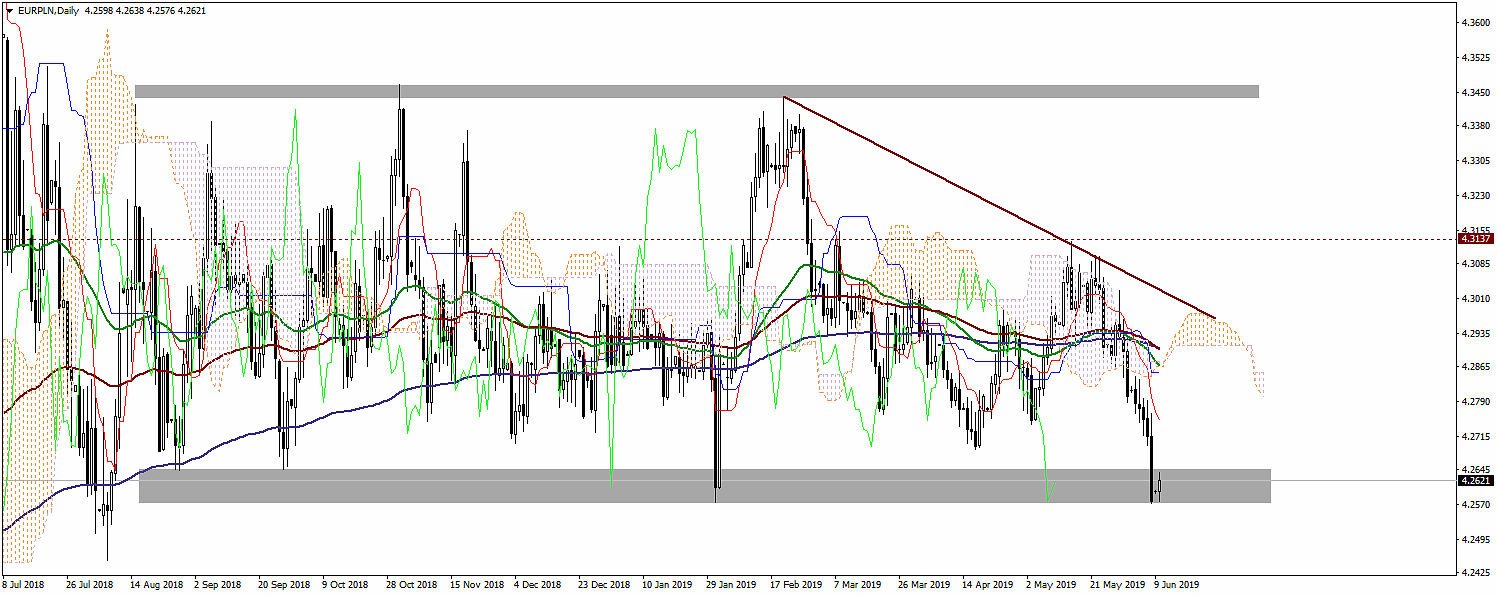Click the 4.2570 price axis label
This screenshot has width=1497, height=596.
tap(1476, 504)
